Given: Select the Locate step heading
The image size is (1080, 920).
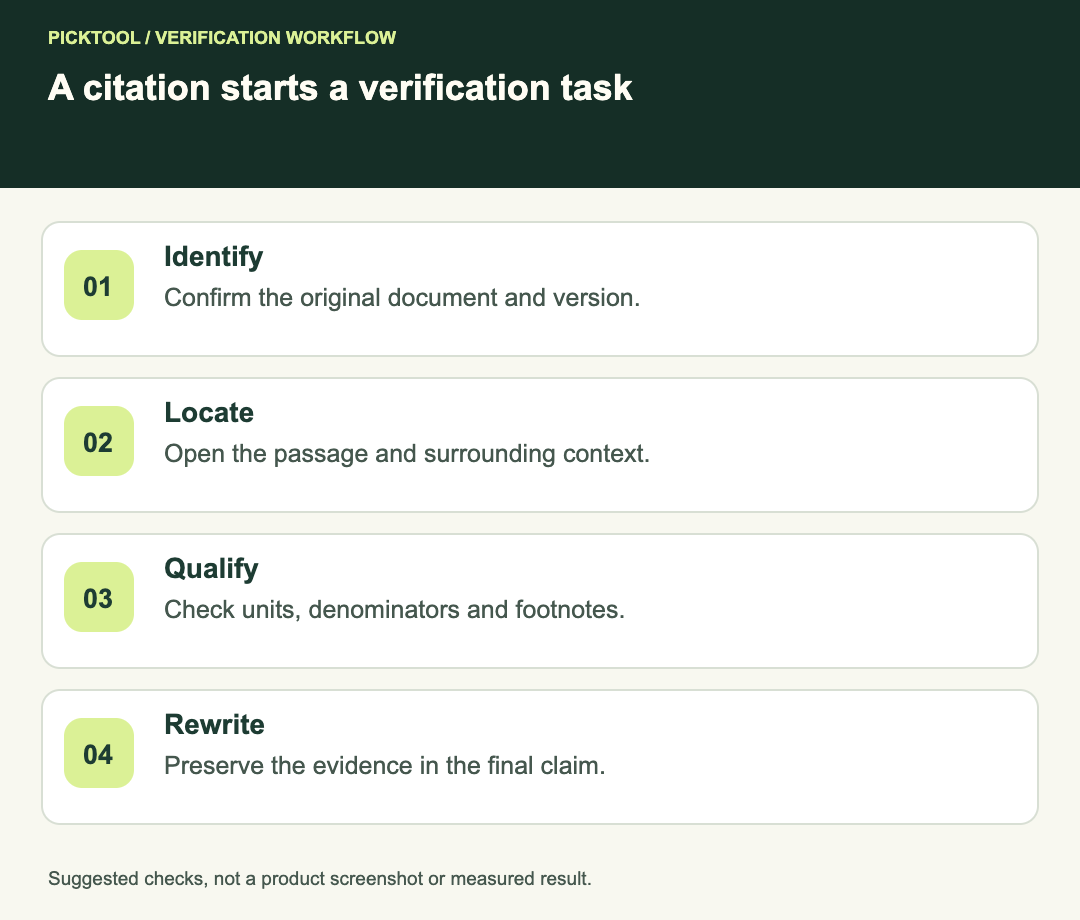Looking at the screenshot, I should pyautogui.click(x=209, y=412).
